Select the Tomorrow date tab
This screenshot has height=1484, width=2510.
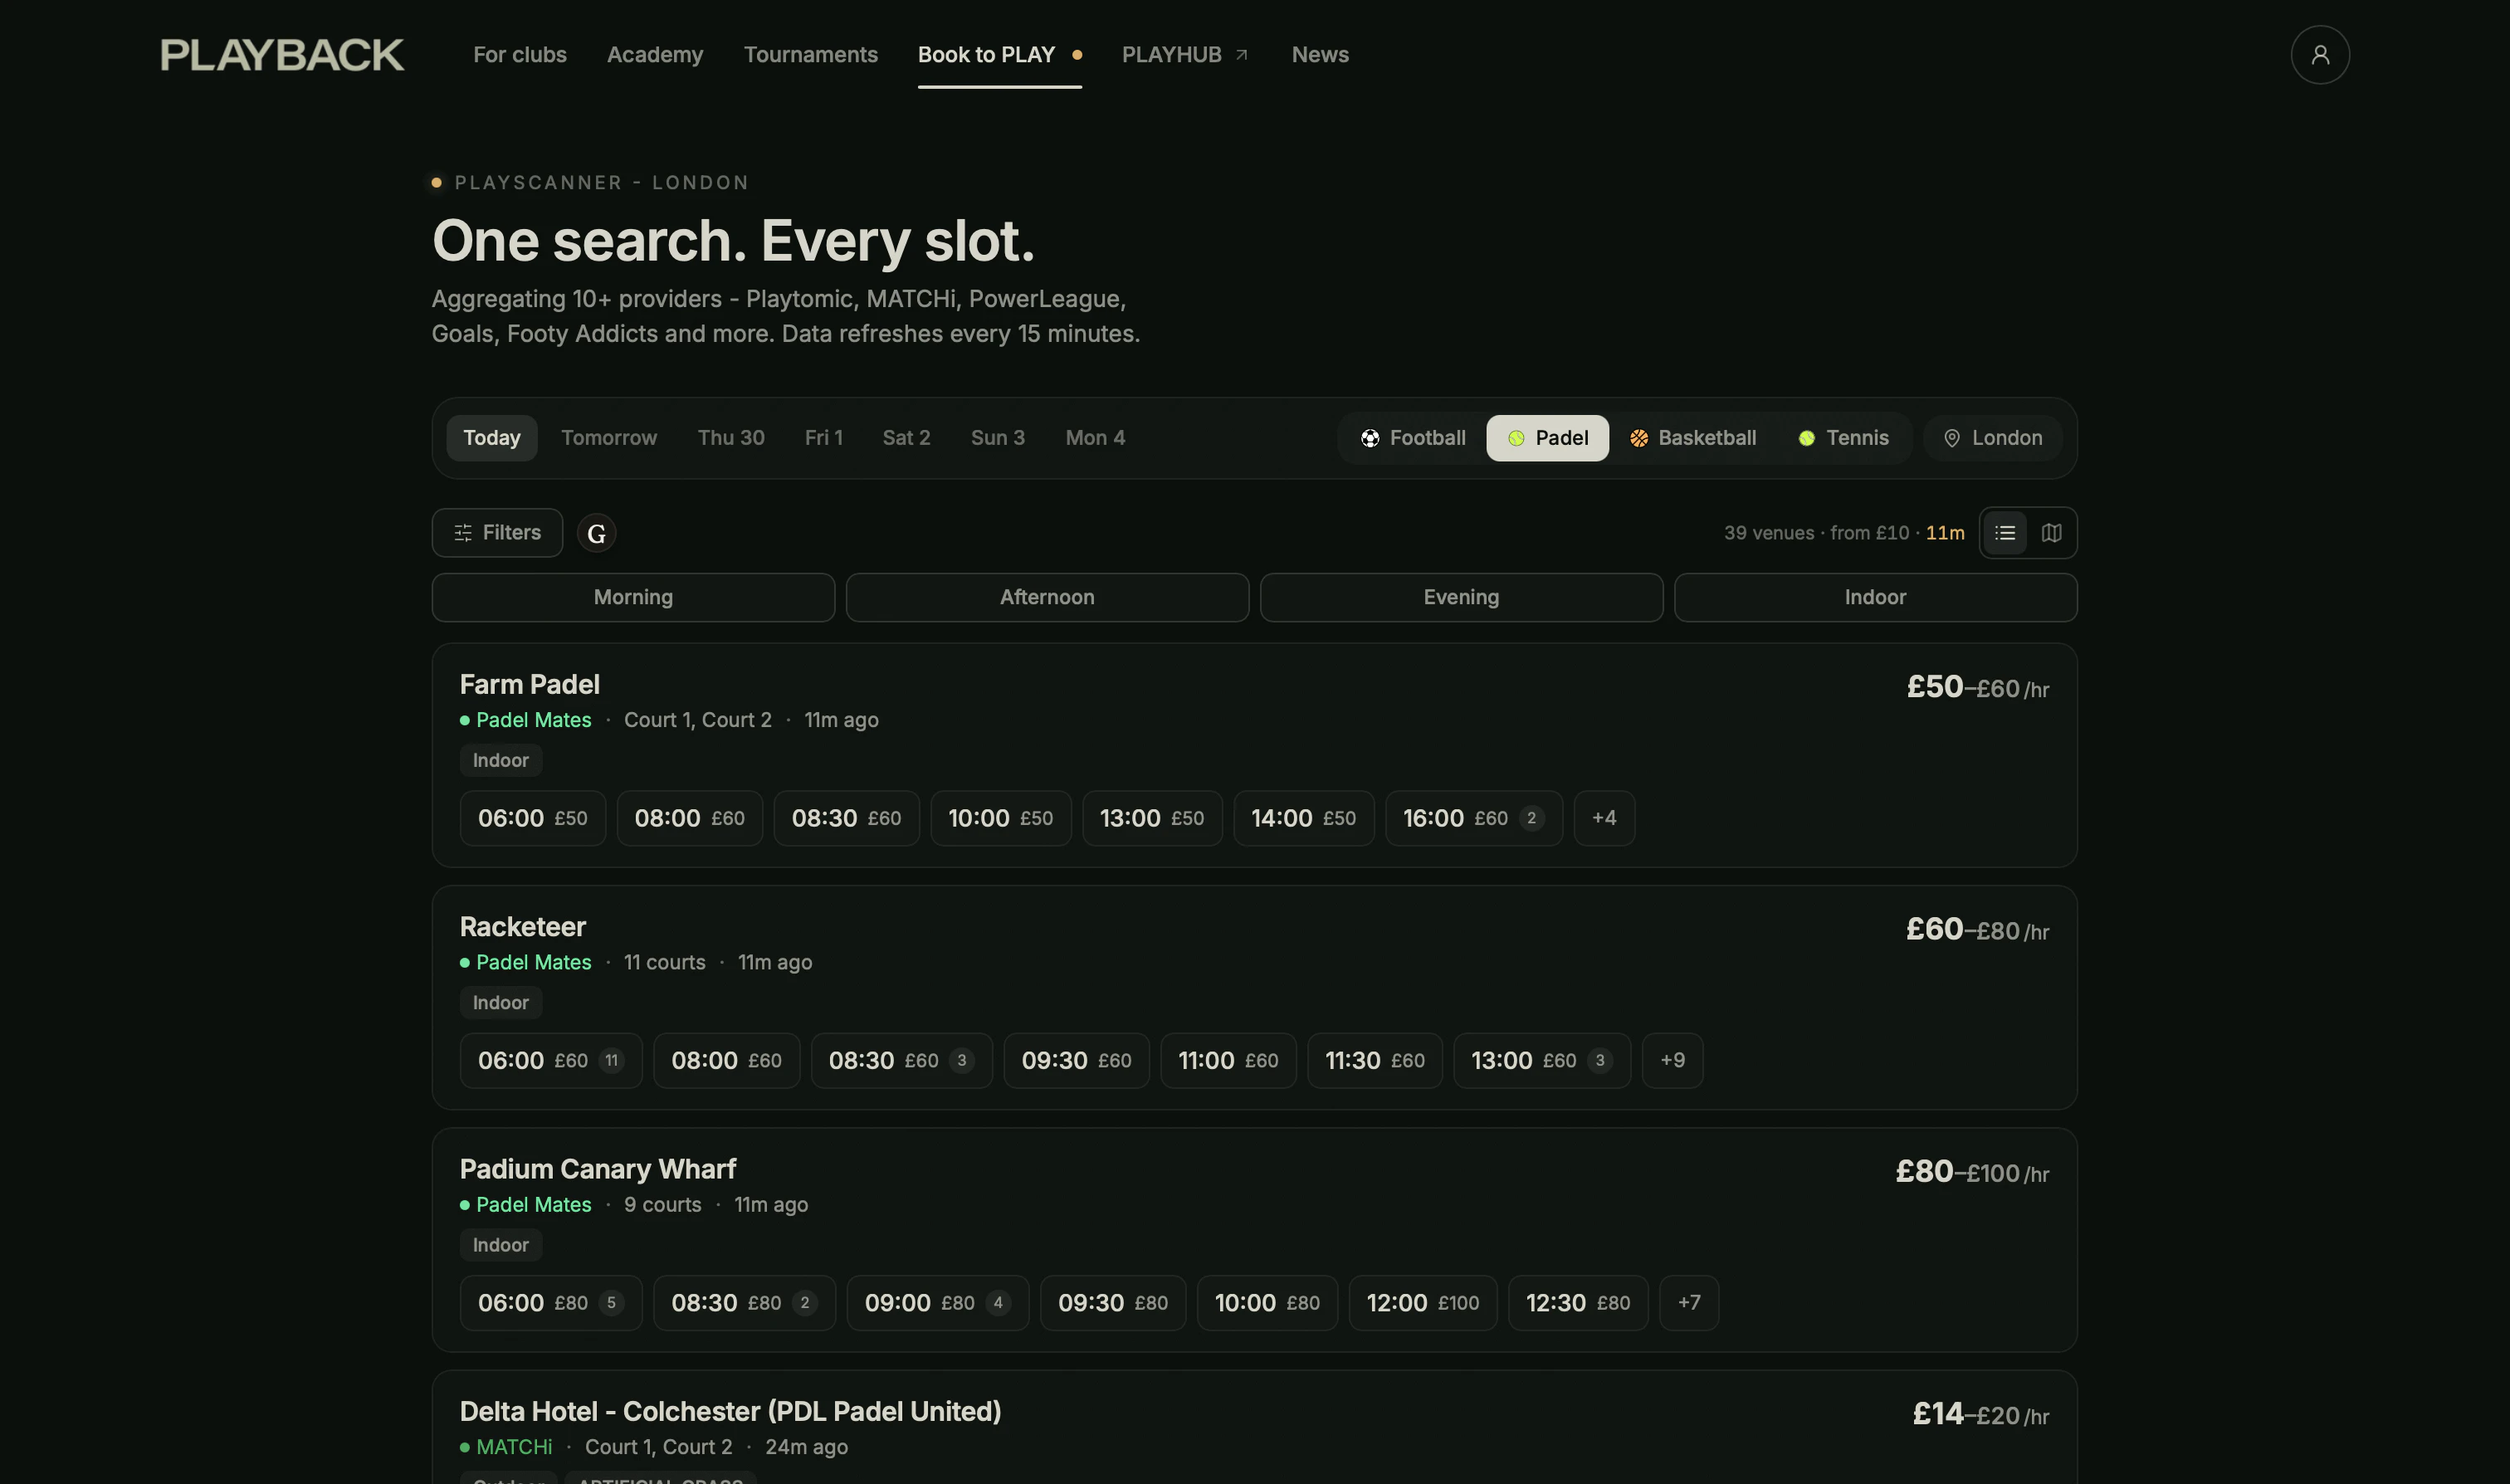coord(608,438)
